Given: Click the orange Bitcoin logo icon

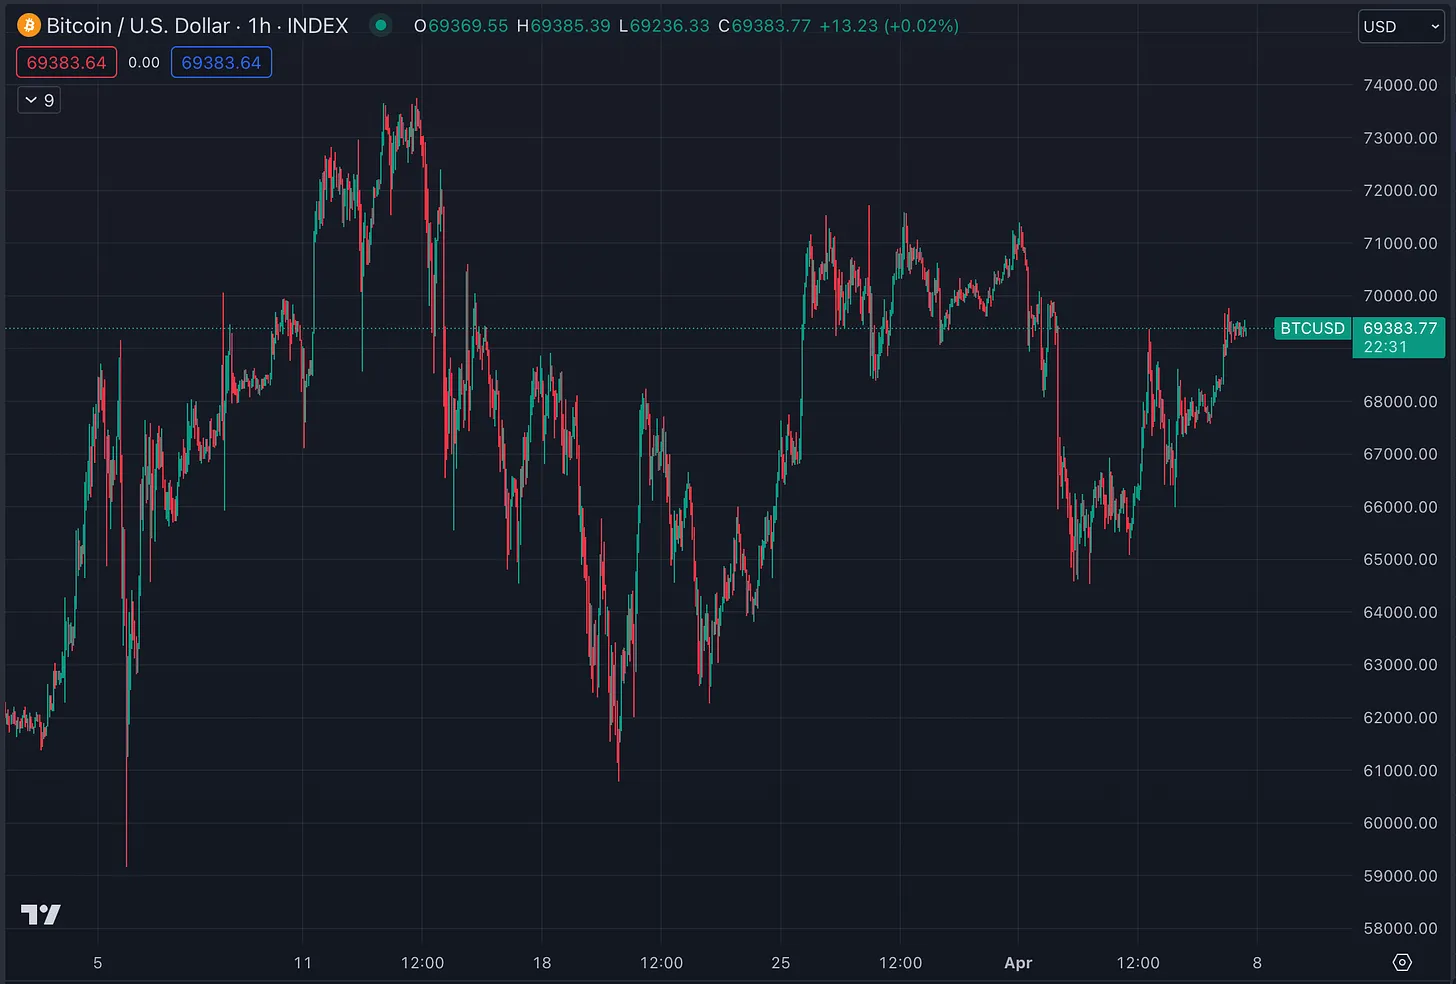Looking at the screenshot, I should coord(29,25).
